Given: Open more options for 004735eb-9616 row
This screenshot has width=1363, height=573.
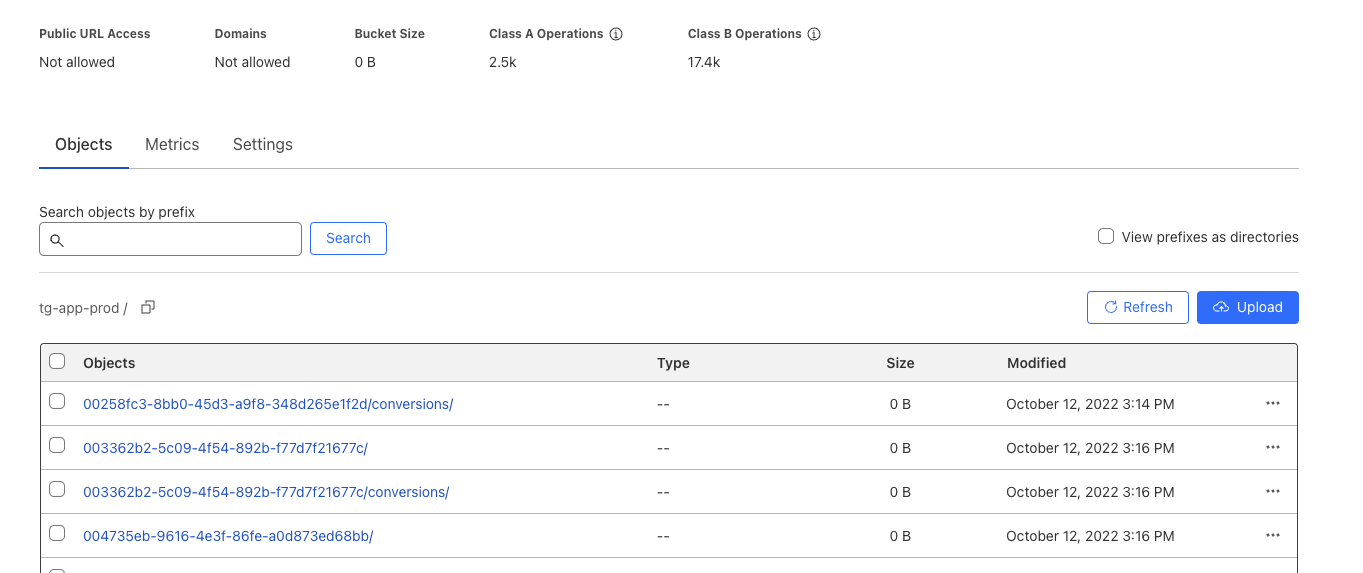Looking at the screenshot, I should point(1272,536).
